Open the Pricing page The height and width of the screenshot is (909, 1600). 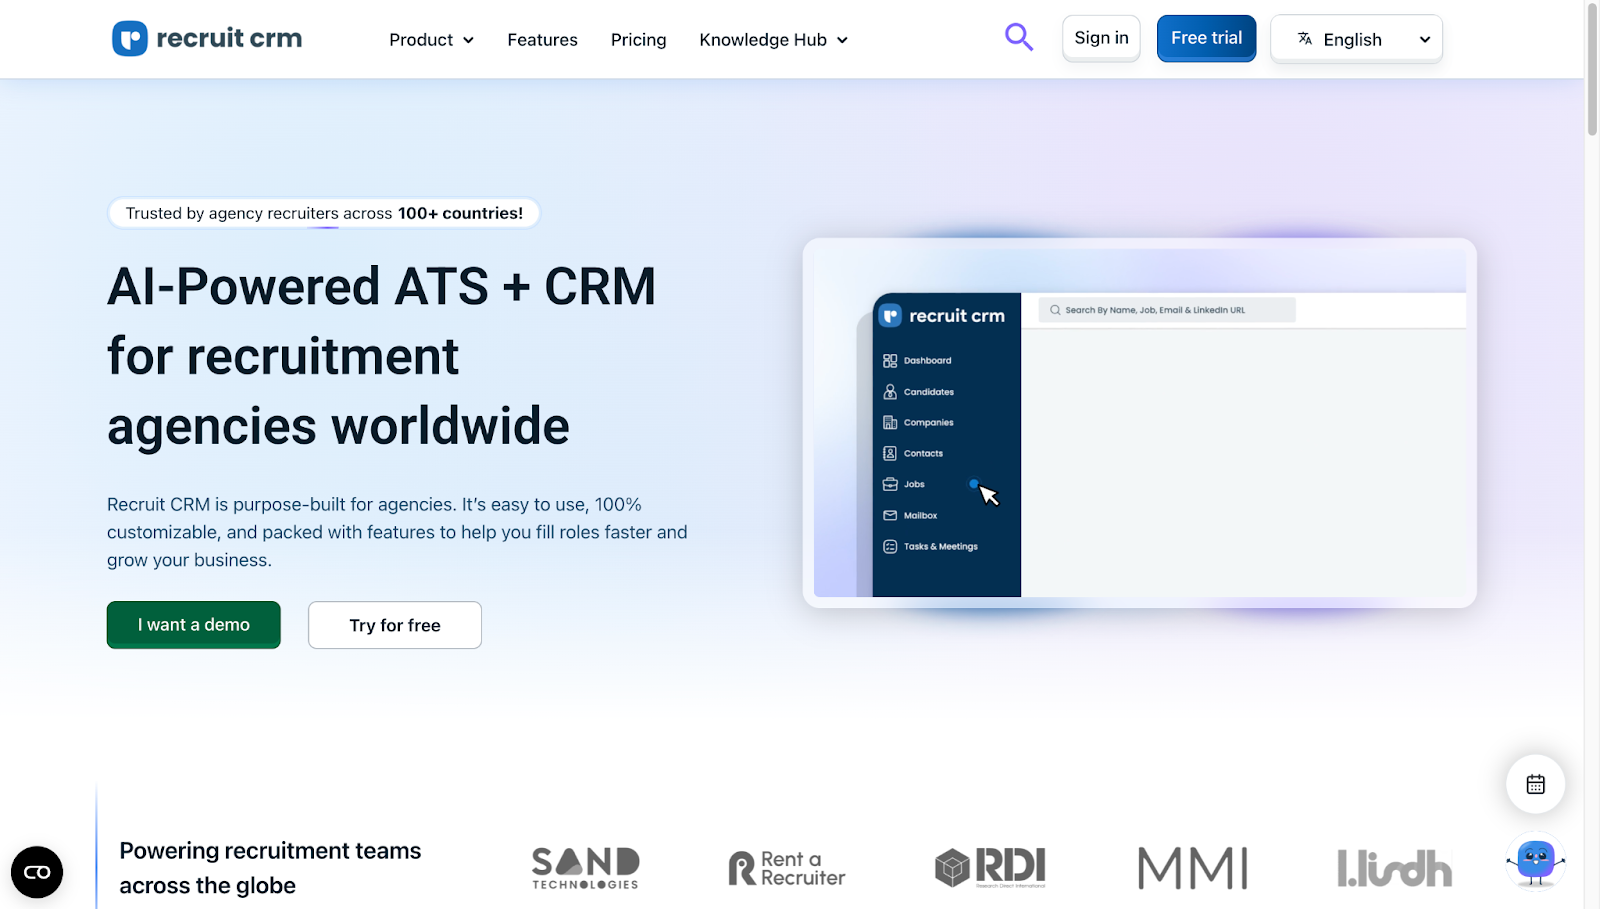tap(638, 40)
